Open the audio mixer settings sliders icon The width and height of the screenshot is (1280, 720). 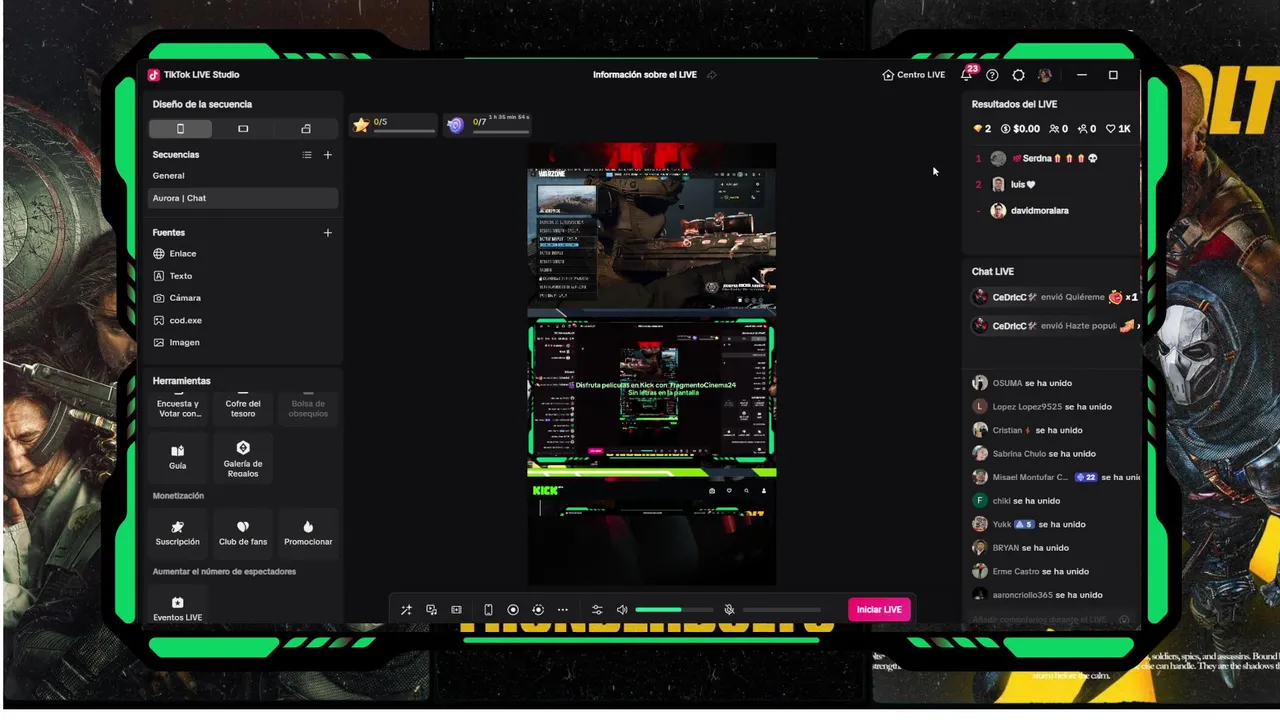pyautogui.click(x=597, y=610)
